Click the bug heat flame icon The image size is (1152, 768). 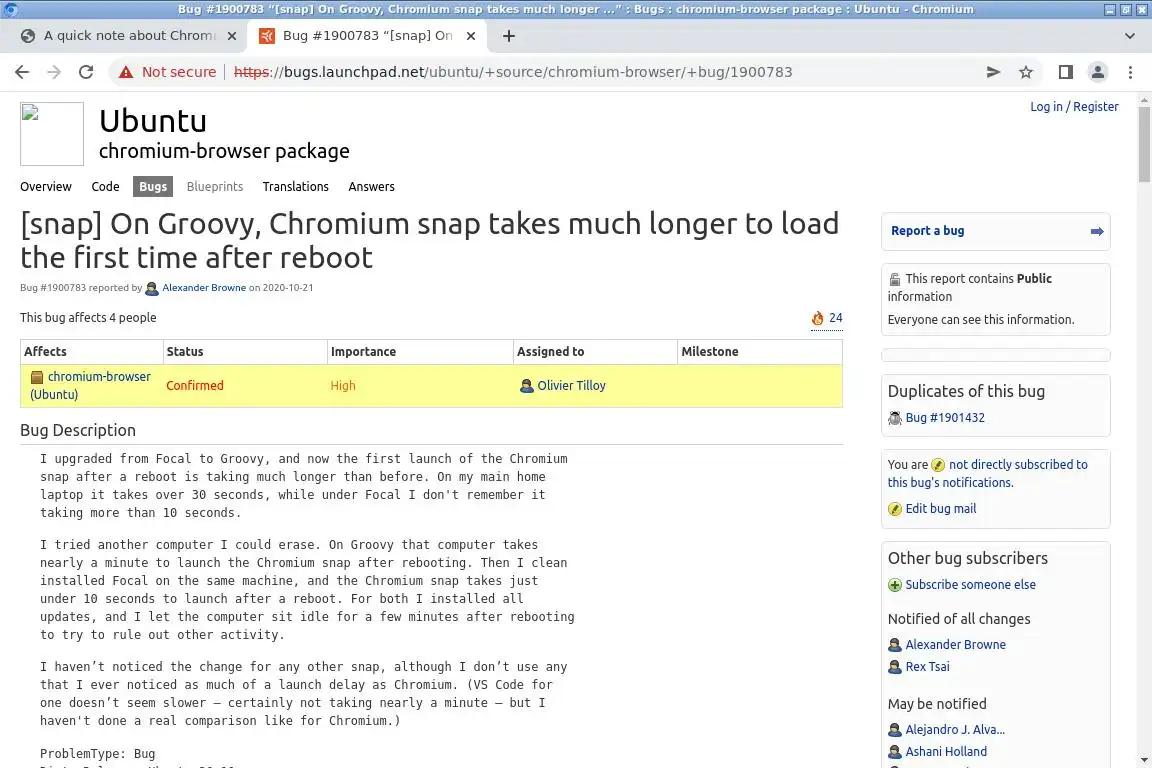click(818, 318)
